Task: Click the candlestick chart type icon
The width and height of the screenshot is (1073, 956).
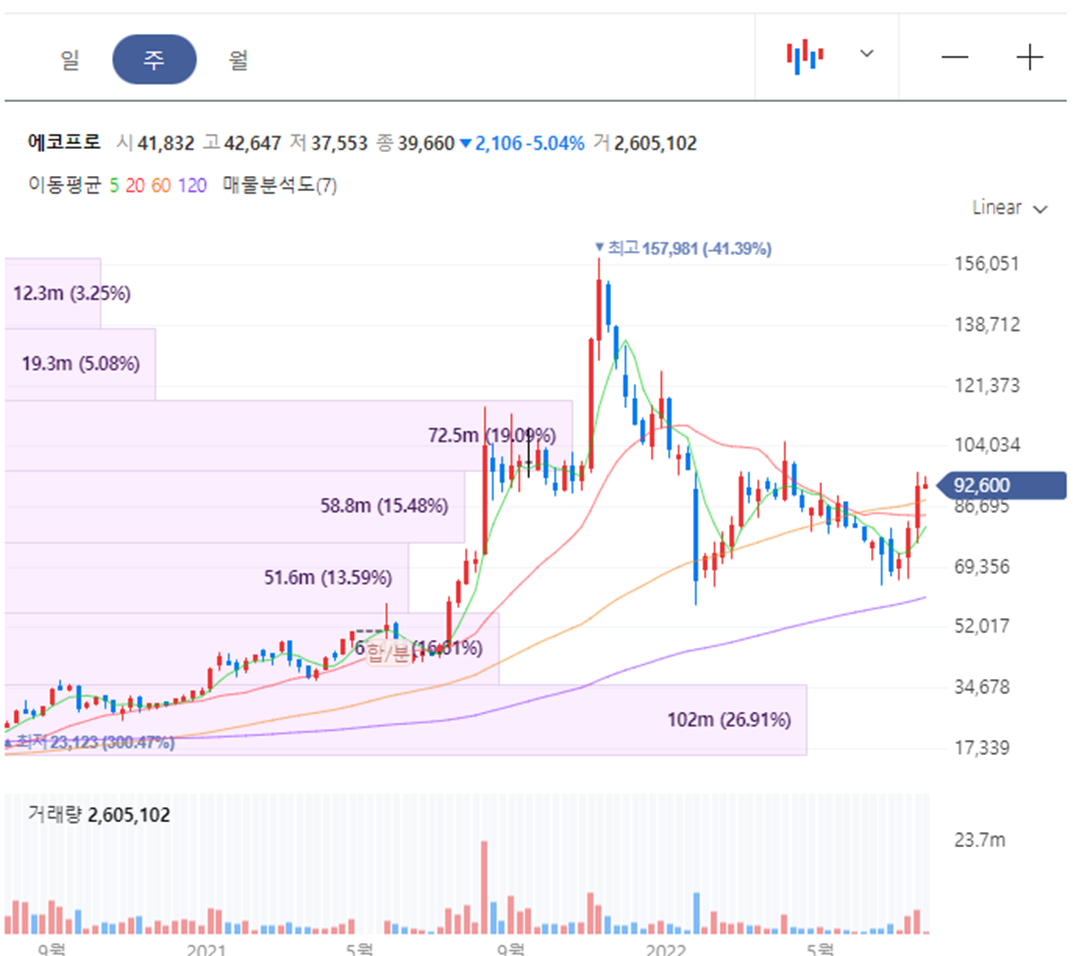Action: click(805, 56)
